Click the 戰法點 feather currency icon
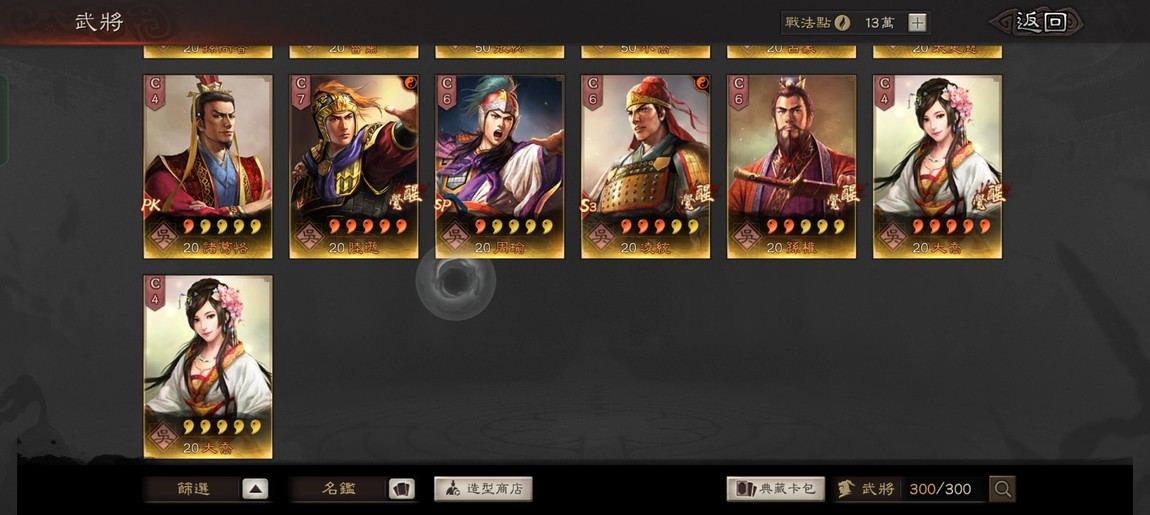 [x=843, y=23]
